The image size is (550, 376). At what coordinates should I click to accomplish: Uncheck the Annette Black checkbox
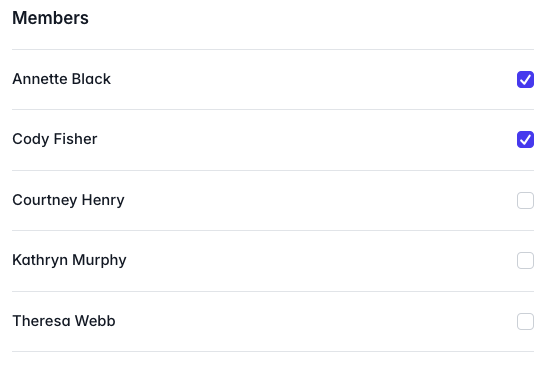[525, 79]
